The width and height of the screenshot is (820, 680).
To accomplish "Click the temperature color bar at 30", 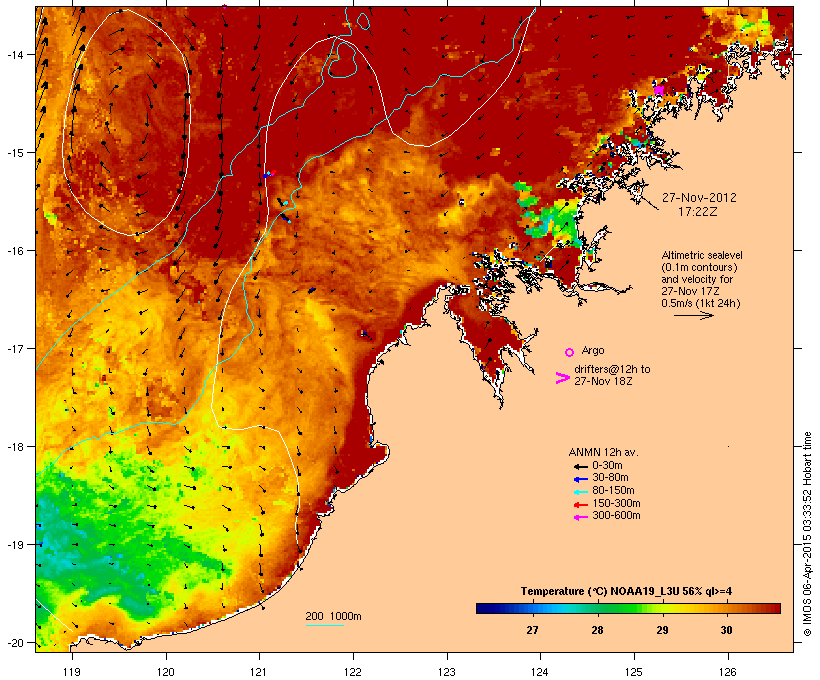I will tap(726, 608).
